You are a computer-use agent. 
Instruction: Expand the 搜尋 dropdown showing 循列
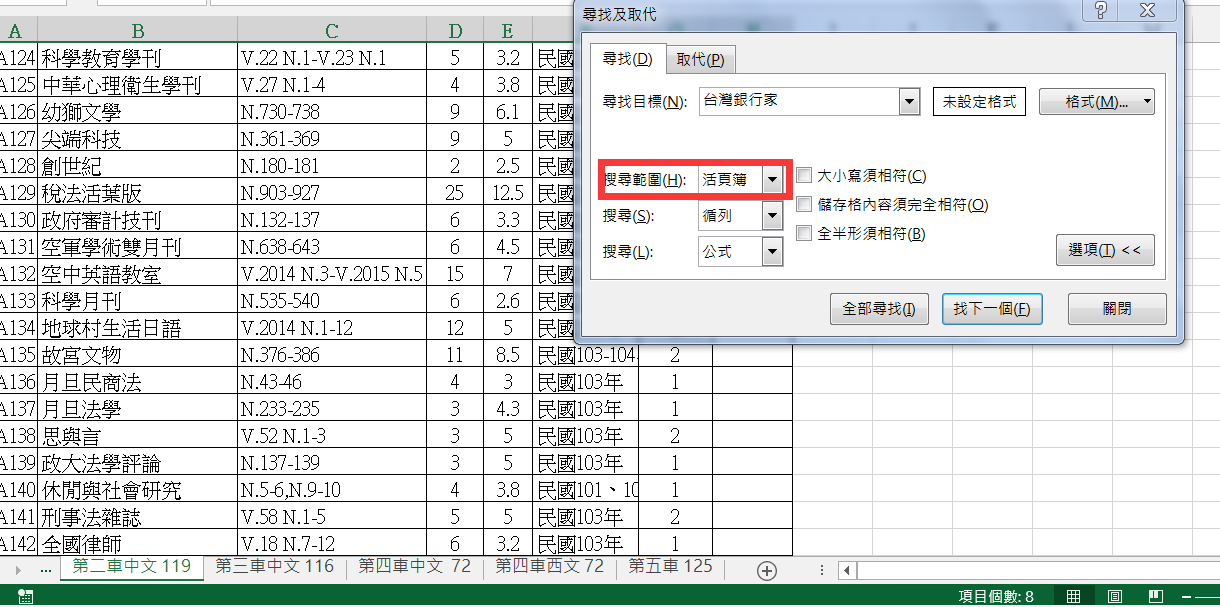pyautogui.click(x=772, y=216)
